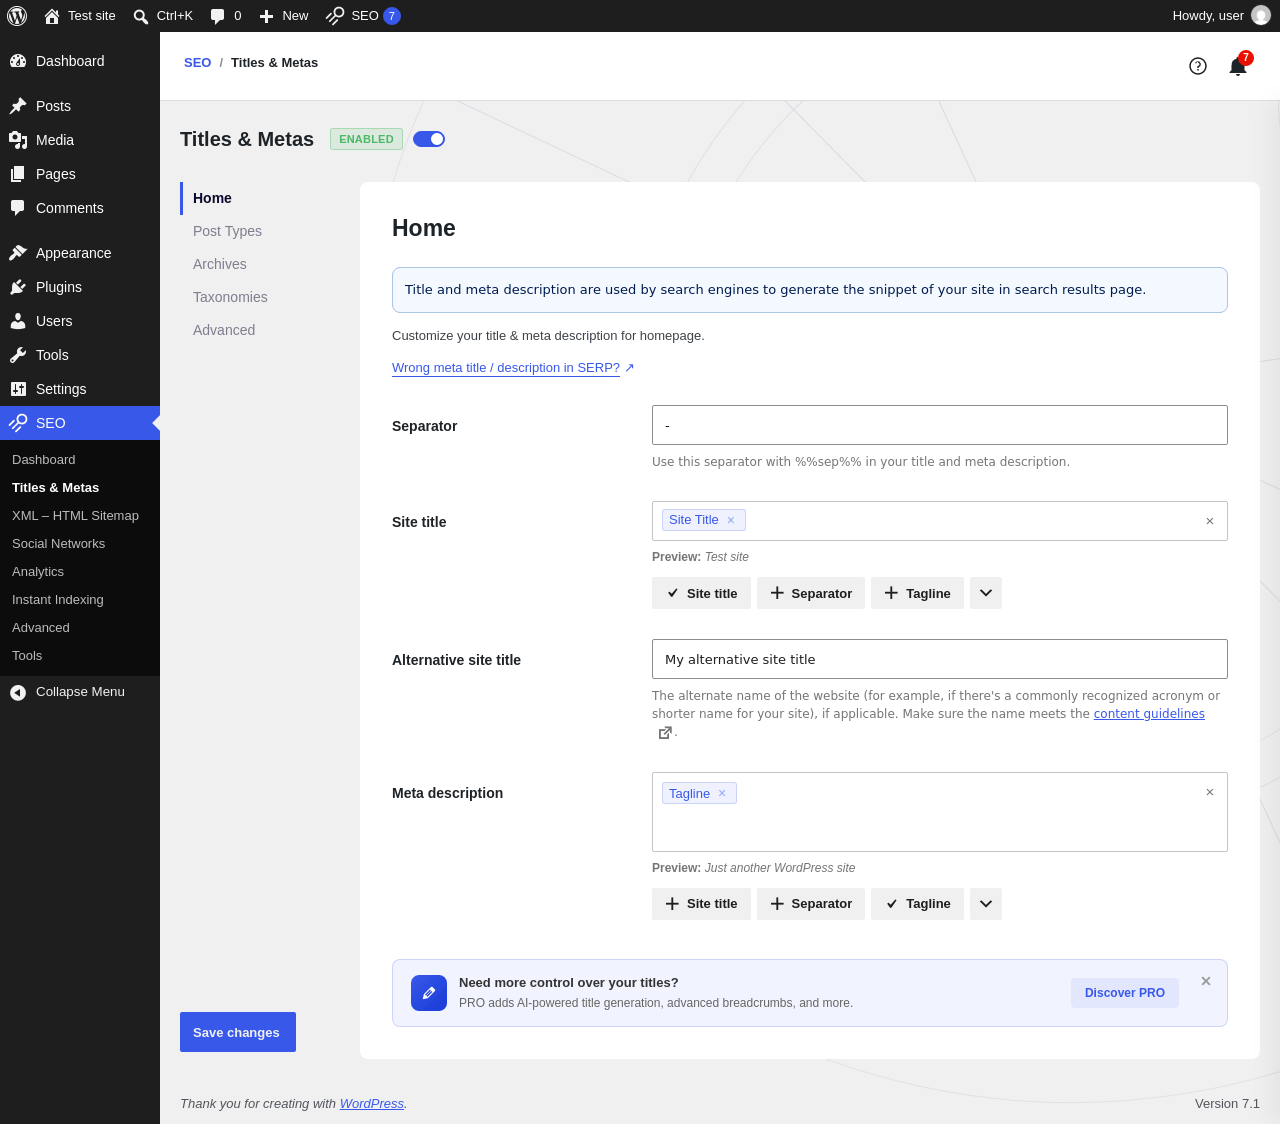Open Social Networks submenu

tap(80, 544)
